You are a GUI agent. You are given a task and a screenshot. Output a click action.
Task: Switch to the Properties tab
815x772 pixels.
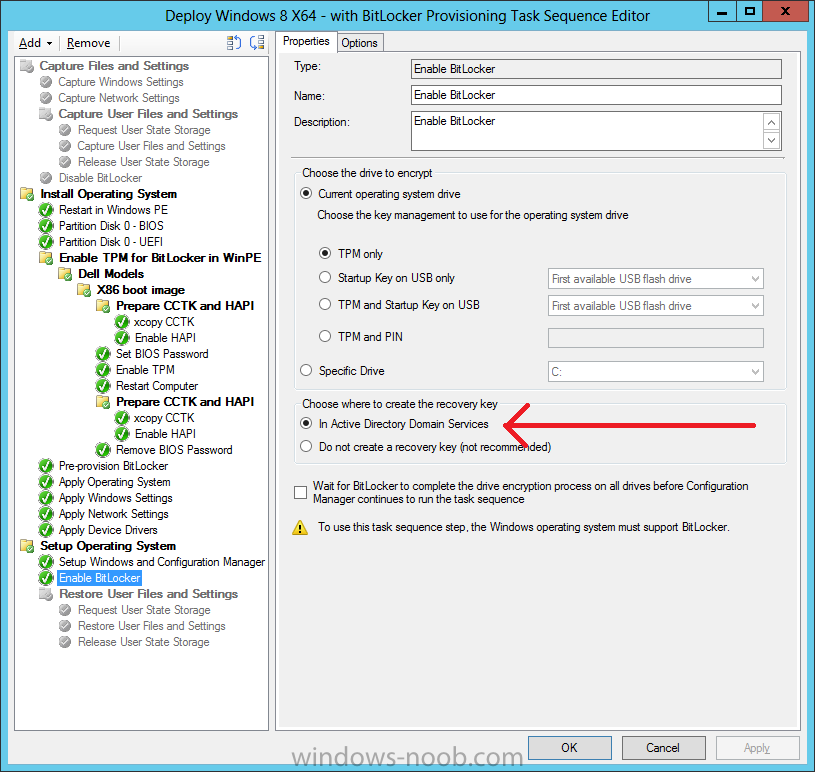(306, 41)
